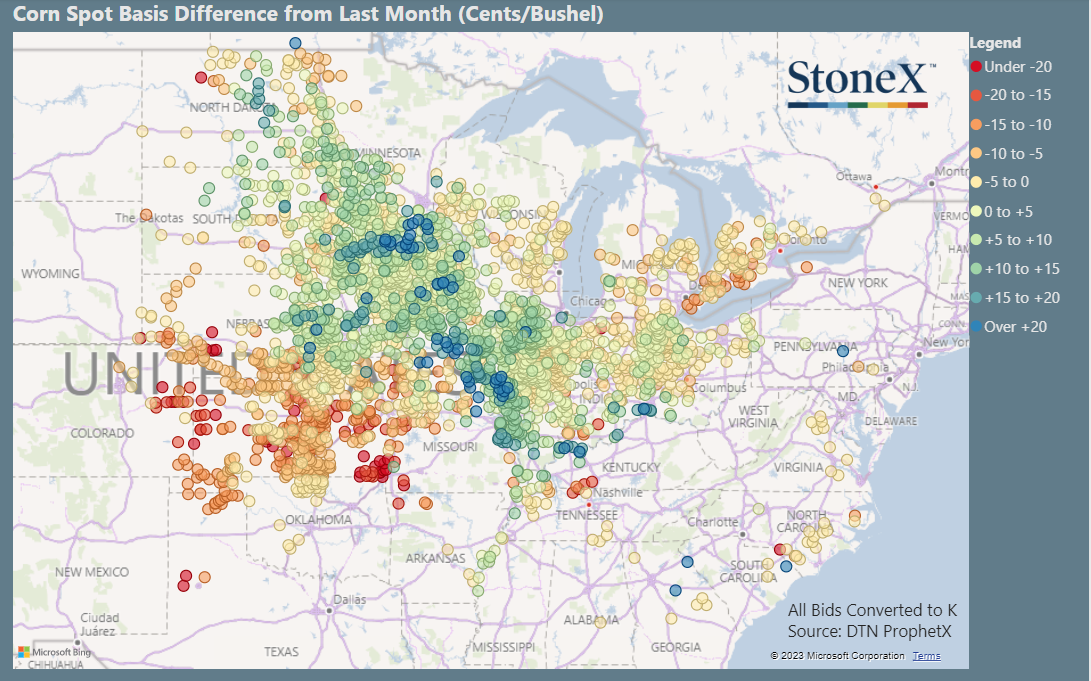Click the blue data point in Georgia
Screen dimensions: 1091x681
point(676,590)
